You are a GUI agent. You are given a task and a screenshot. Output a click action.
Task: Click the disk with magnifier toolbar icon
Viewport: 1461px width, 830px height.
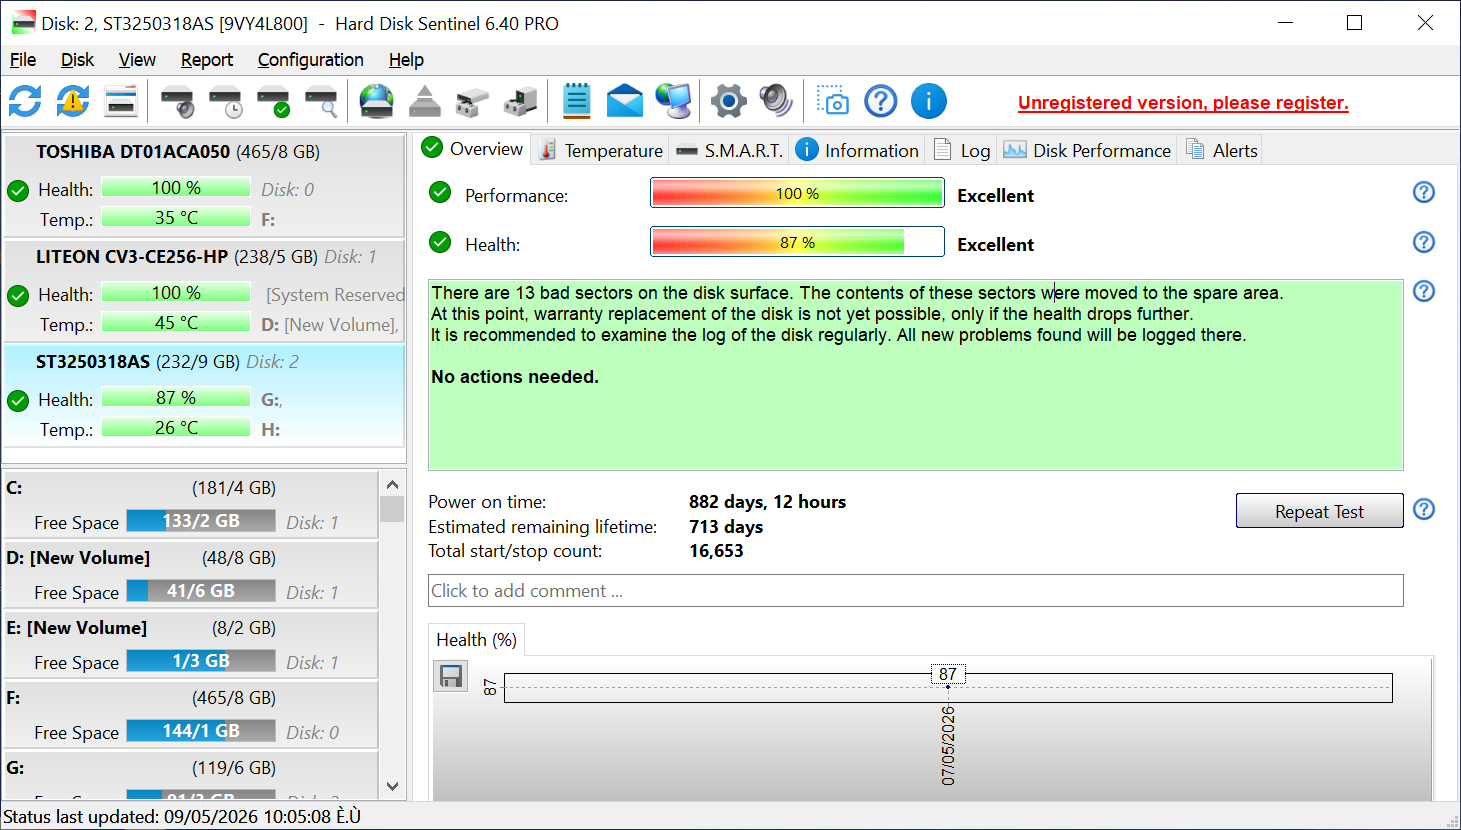click(321, 101)
